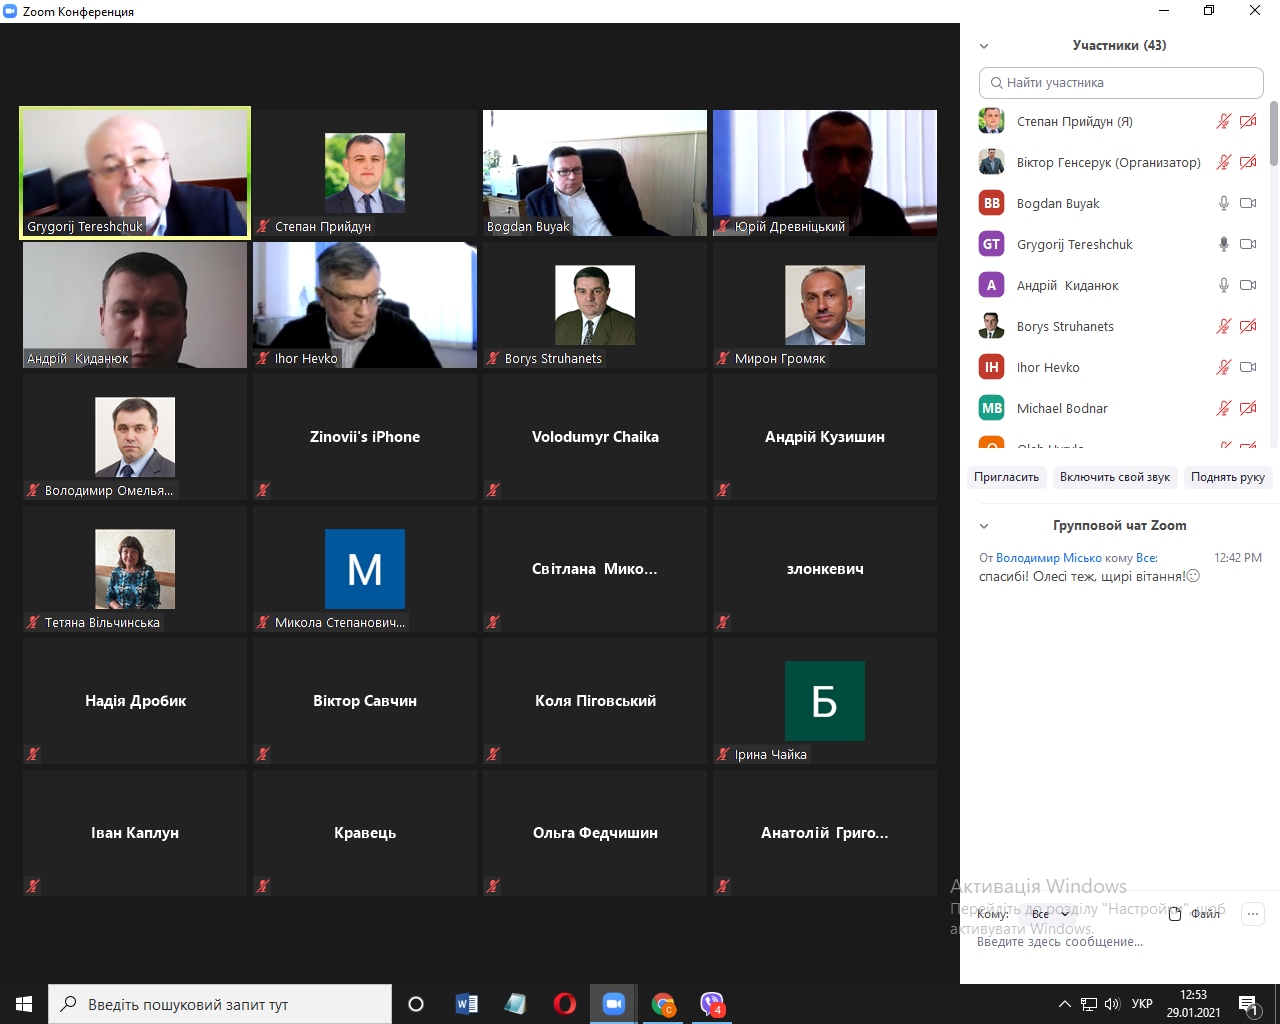
Task: Open the chat more options ellipsis button
Action: point(1253,913)
